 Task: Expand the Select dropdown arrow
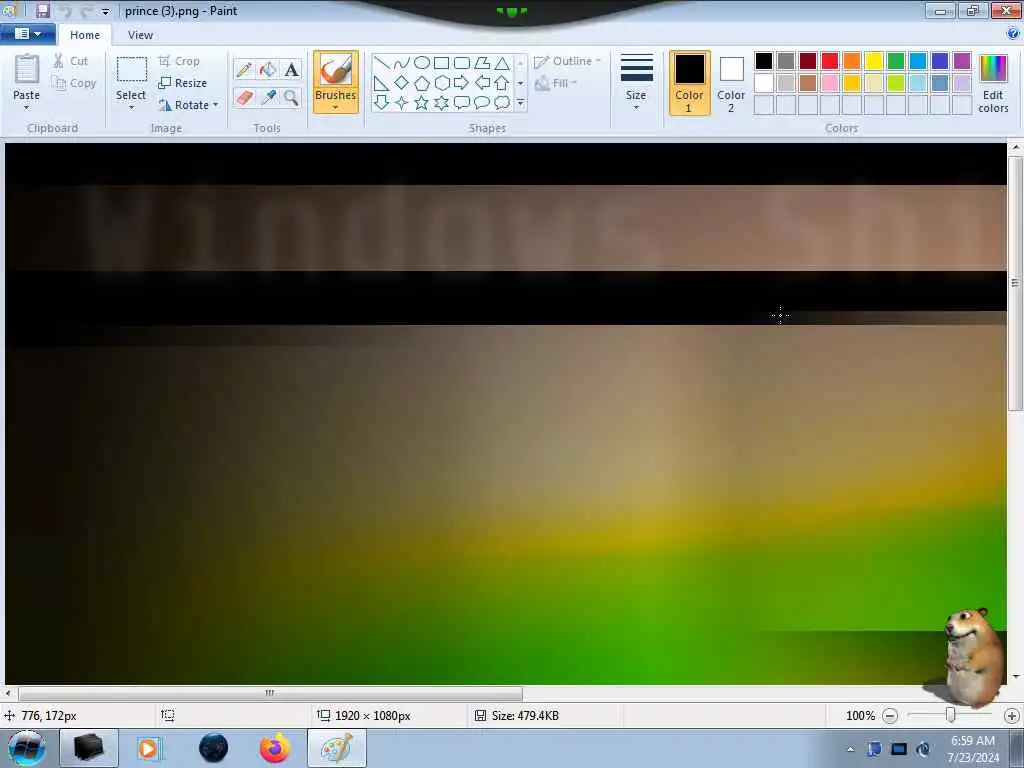(x=131, y=108)
